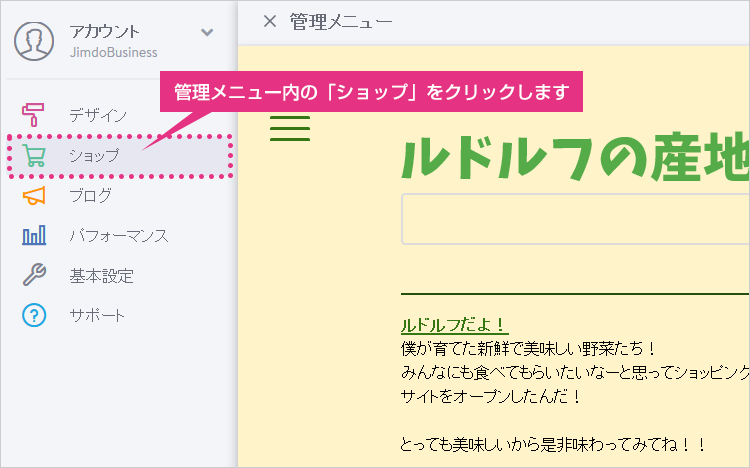The width and height of the screenshot is (750, 468).
Task: Click the paint roller design icon
Action: point(33,115)
